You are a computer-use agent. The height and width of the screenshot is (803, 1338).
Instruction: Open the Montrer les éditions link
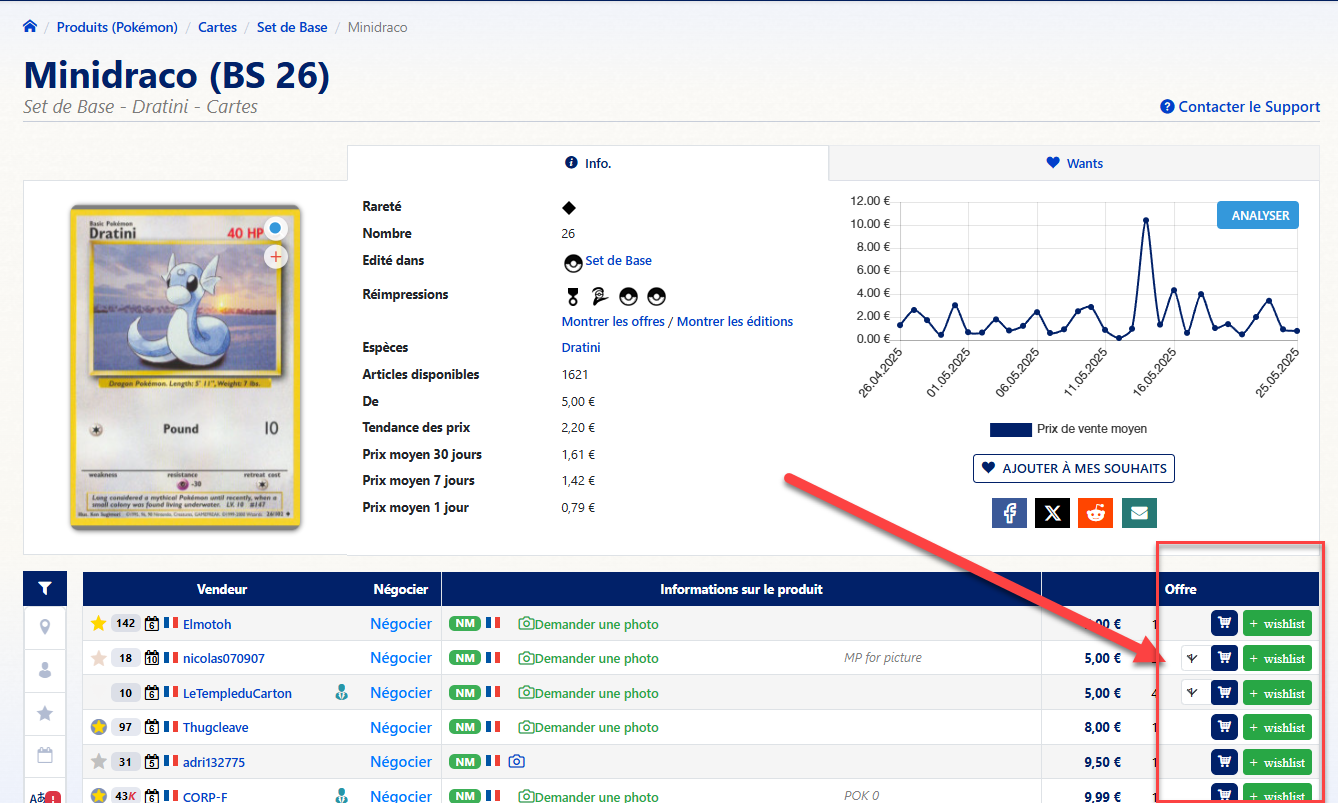[734, 321]
